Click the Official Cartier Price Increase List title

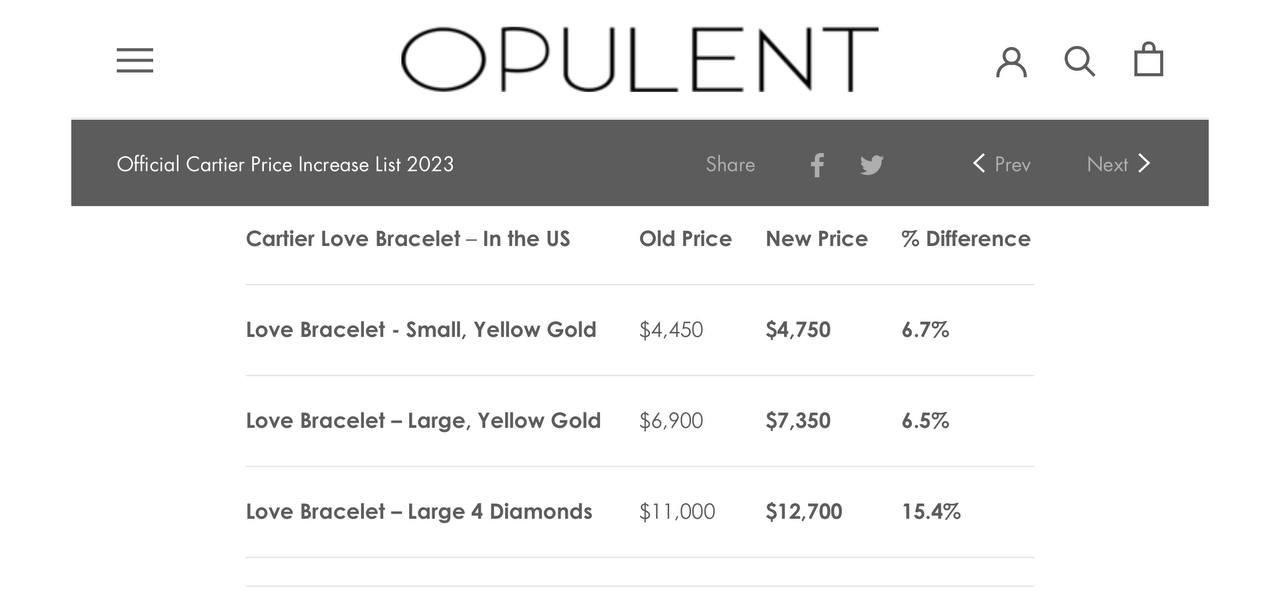[x=285, y=164]
